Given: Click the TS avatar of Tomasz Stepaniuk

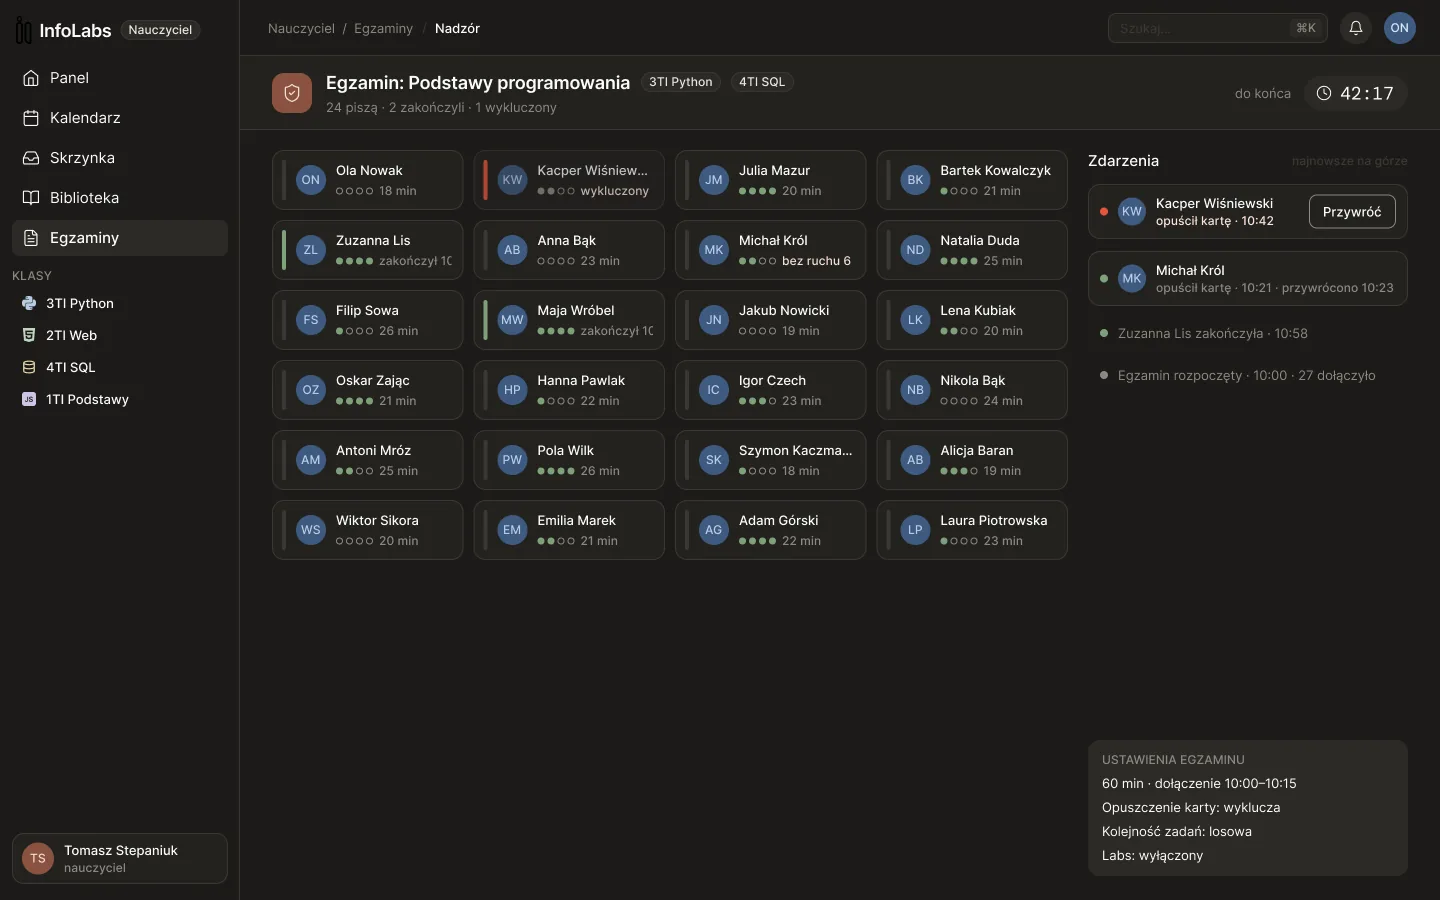Looking at the screenshot, I should pyautogui.click(x=38, y=858).
